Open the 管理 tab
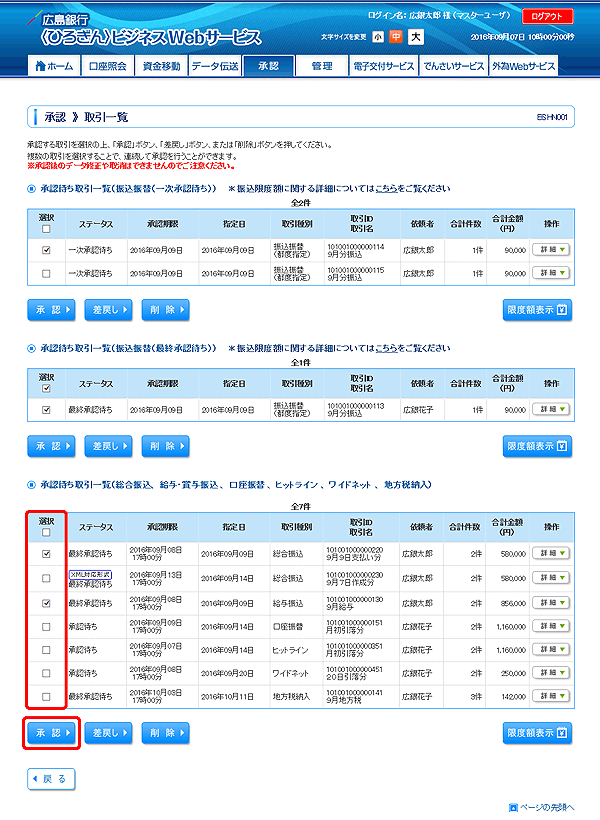 coord(322,66)
